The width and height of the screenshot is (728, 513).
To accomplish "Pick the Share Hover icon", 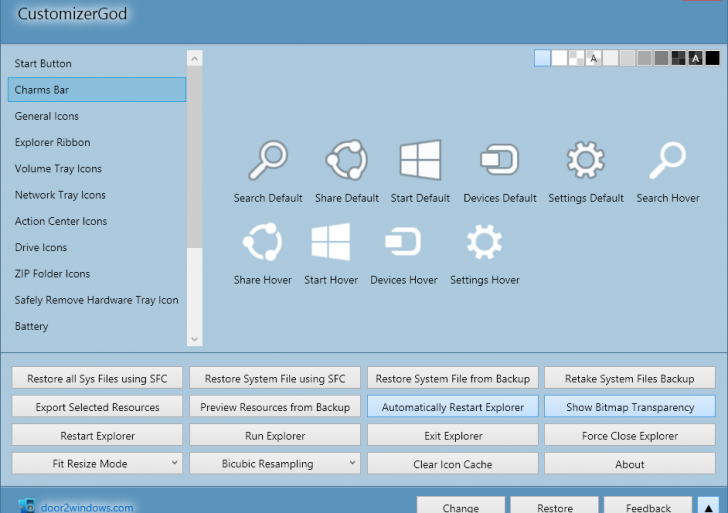I will (x=262, y=242).
